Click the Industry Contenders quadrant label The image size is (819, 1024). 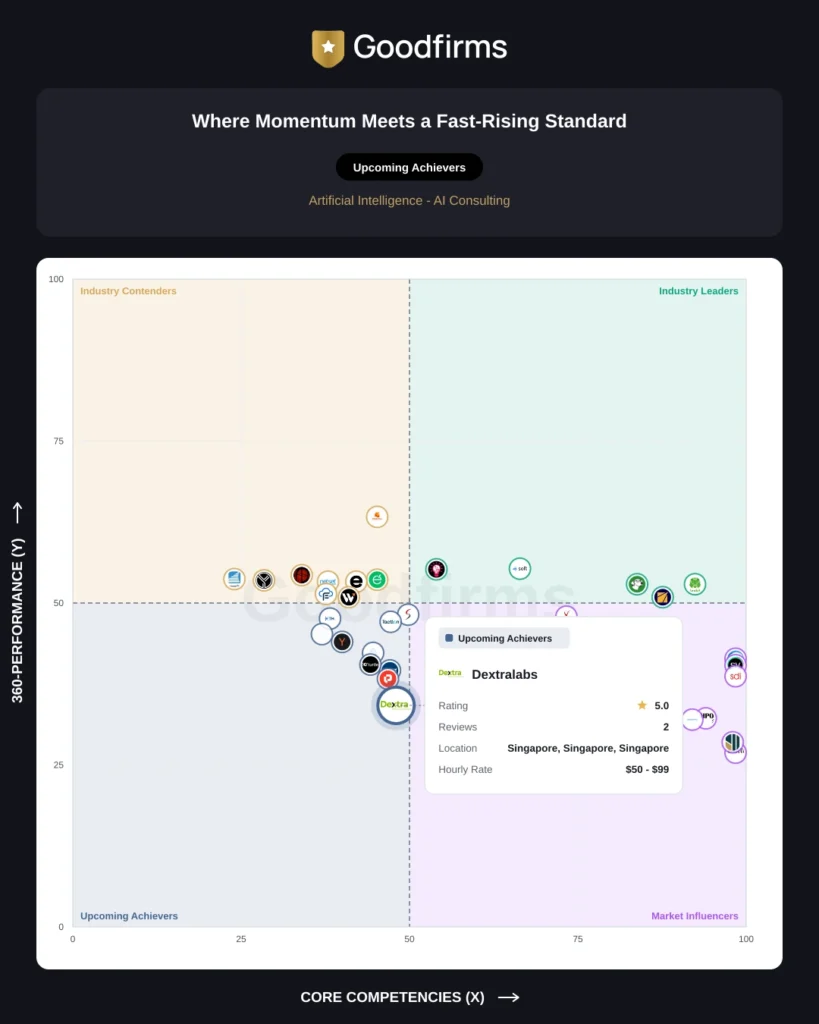(x=128, y=291)
